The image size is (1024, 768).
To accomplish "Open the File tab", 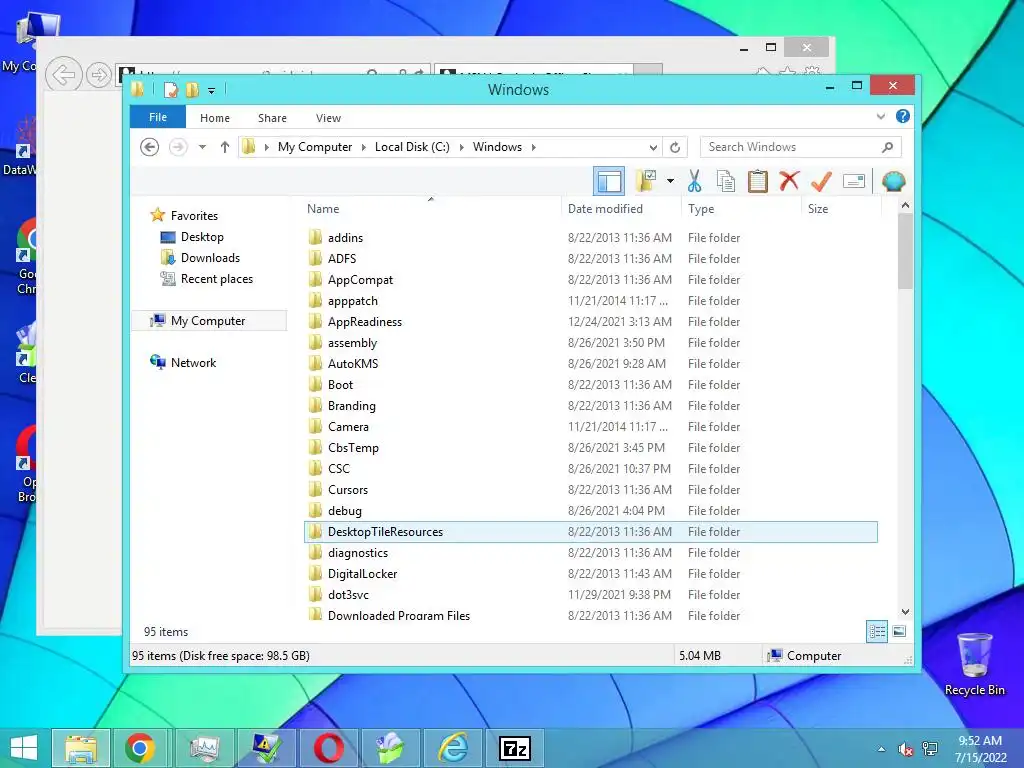I will (158, 117).
